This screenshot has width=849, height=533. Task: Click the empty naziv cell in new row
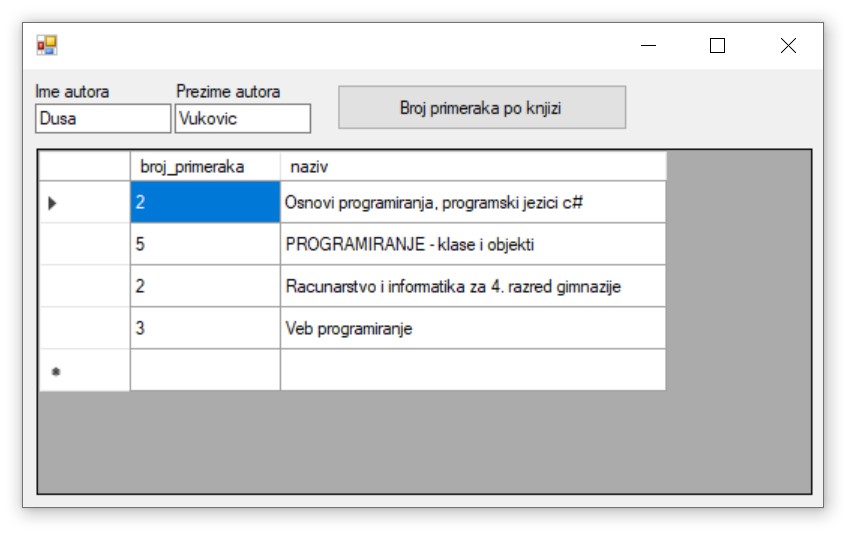pos(472,371)
